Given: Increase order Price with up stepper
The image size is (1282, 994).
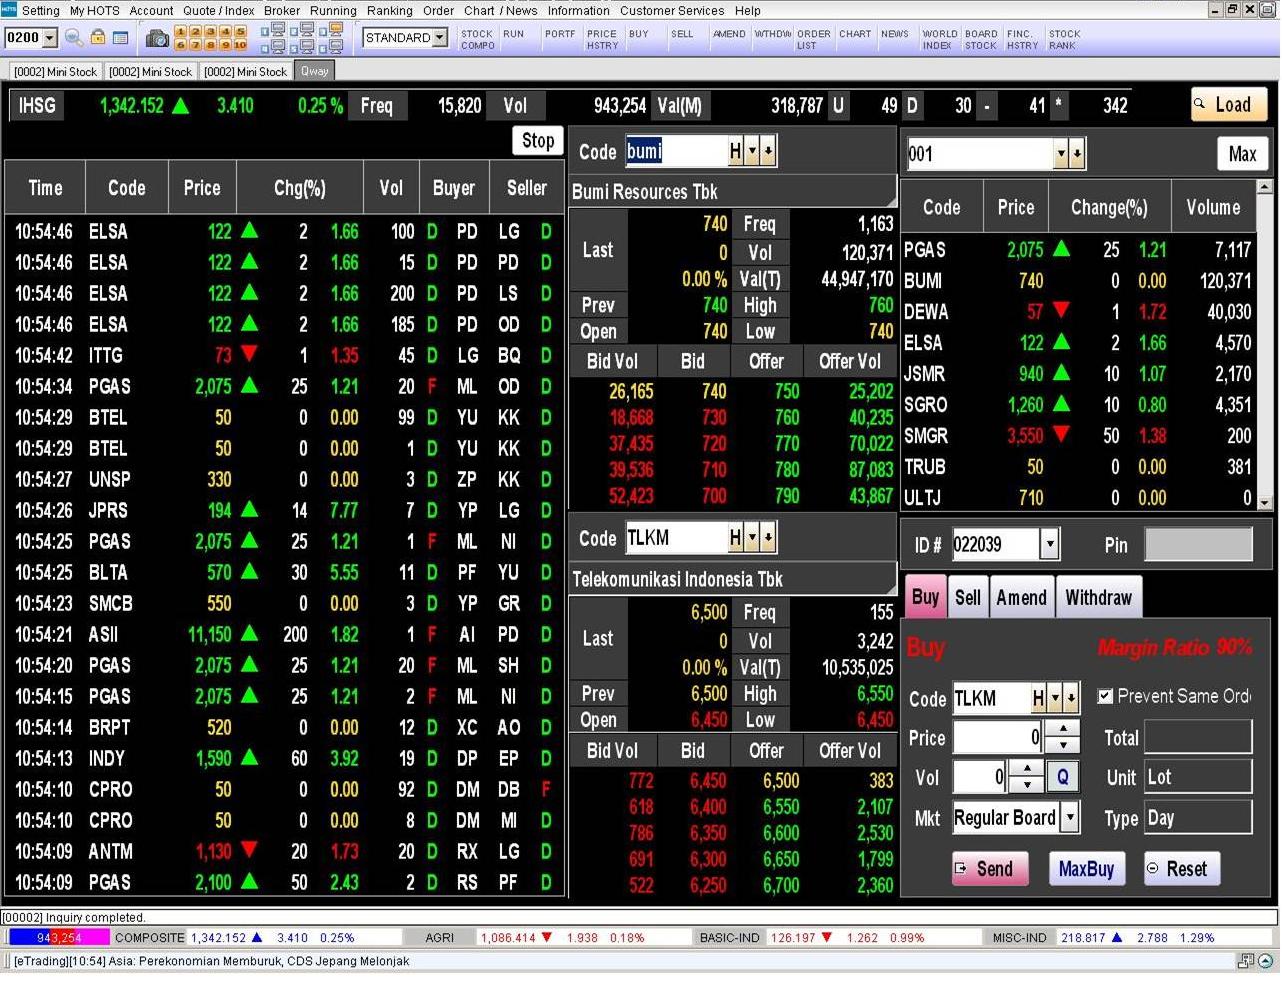Looking at the screenshot, I should 1062,729.
